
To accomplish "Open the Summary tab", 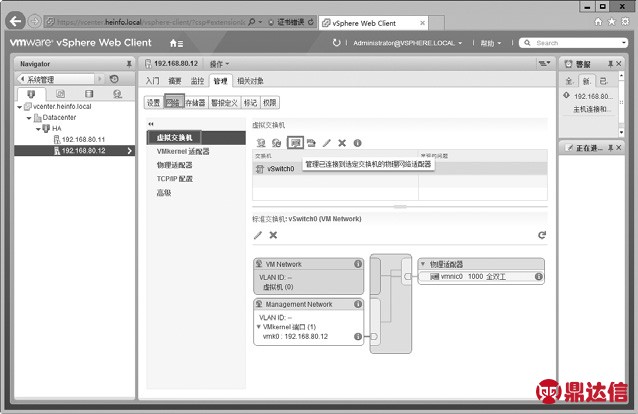I will click(x=175, y=81).
